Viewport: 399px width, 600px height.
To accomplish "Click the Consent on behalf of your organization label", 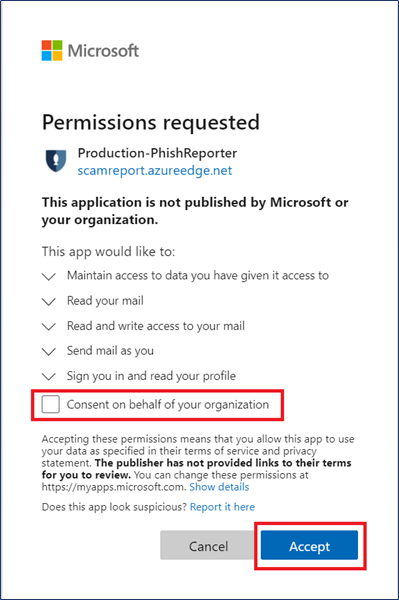I will pyautogui.click(x=168, y=404).
